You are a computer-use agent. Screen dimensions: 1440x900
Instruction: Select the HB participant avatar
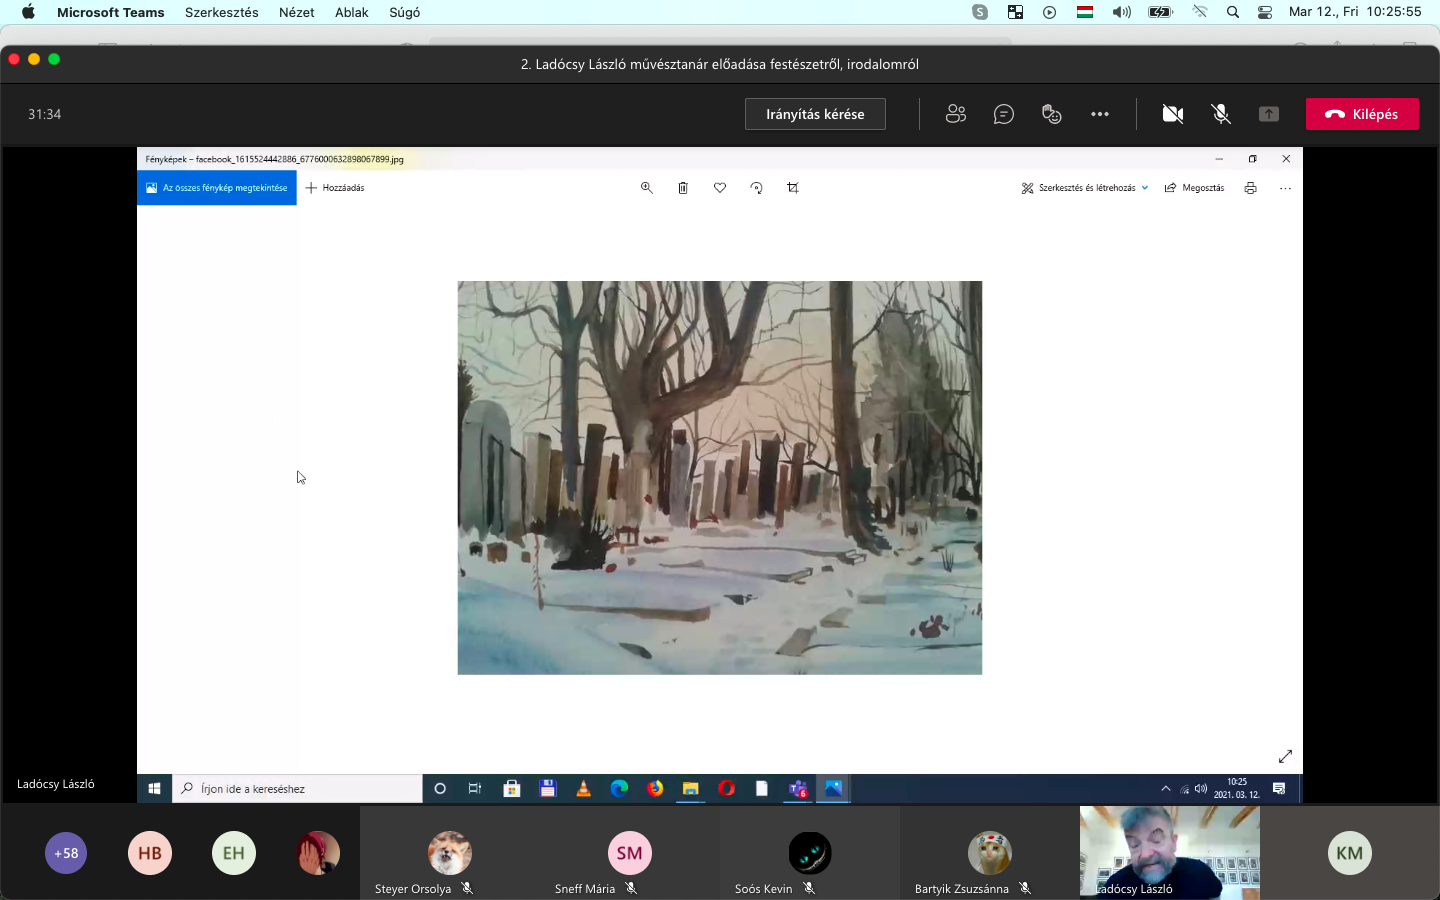(x=150, y=853)
